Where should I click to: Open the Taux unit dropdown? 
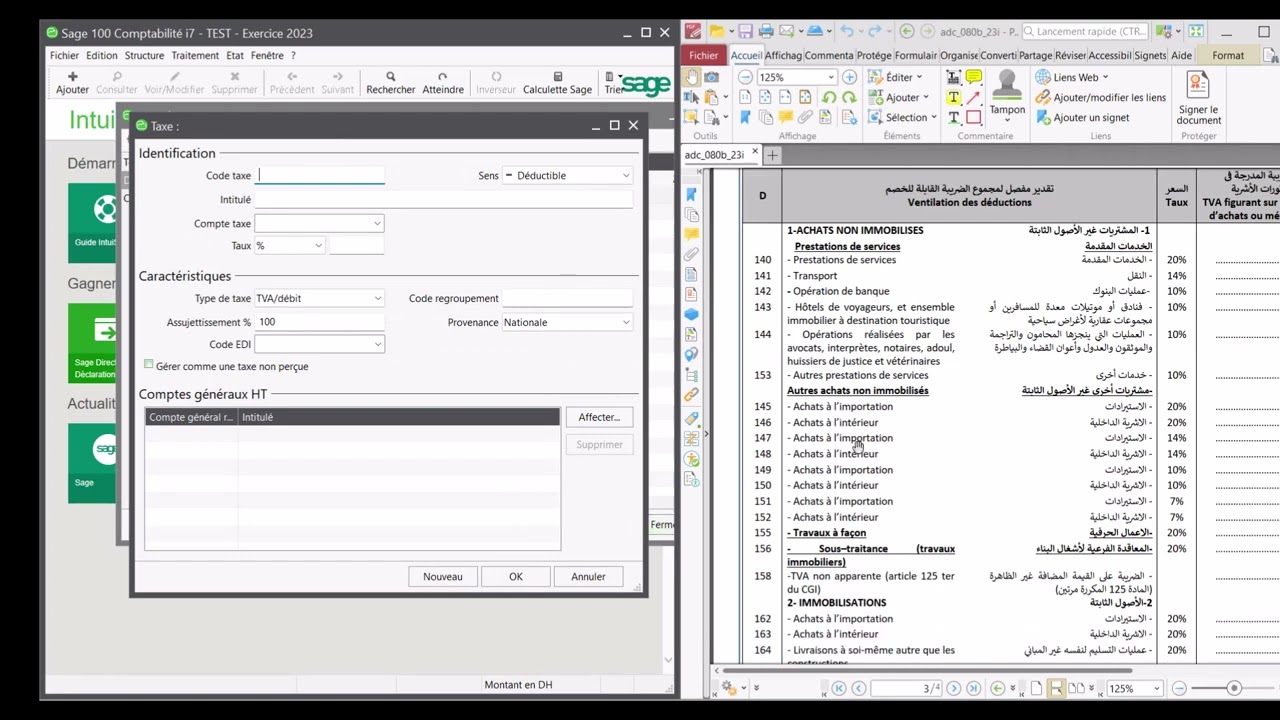tap(290, 245)
